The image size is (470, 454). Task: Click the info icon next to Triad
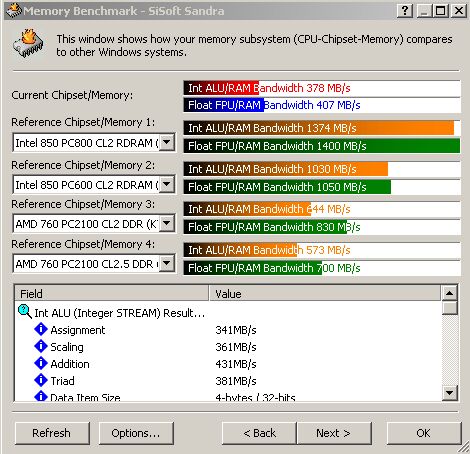41,380
